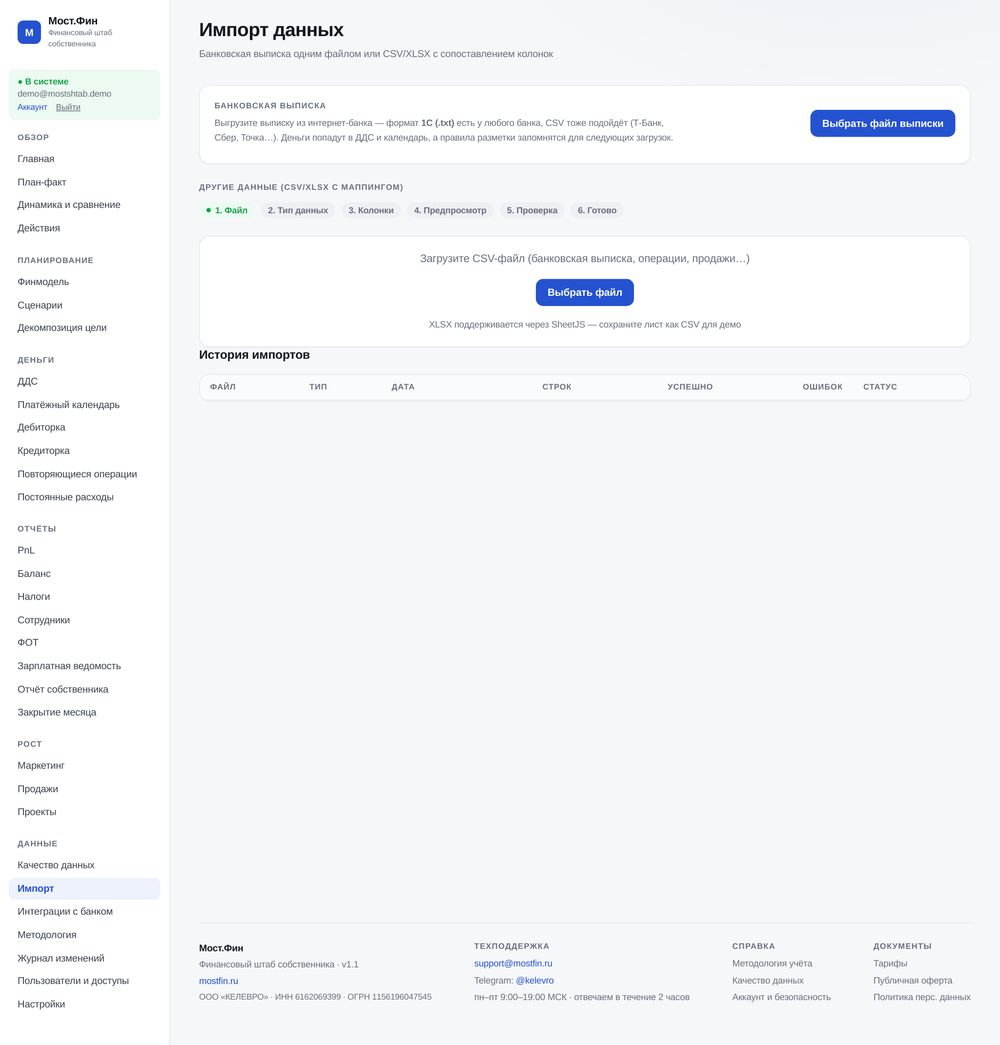The width and height of the screenshot is (1000, 1045).
Task: Click the УСПЕШНО column header
Action: coord(690,387)
